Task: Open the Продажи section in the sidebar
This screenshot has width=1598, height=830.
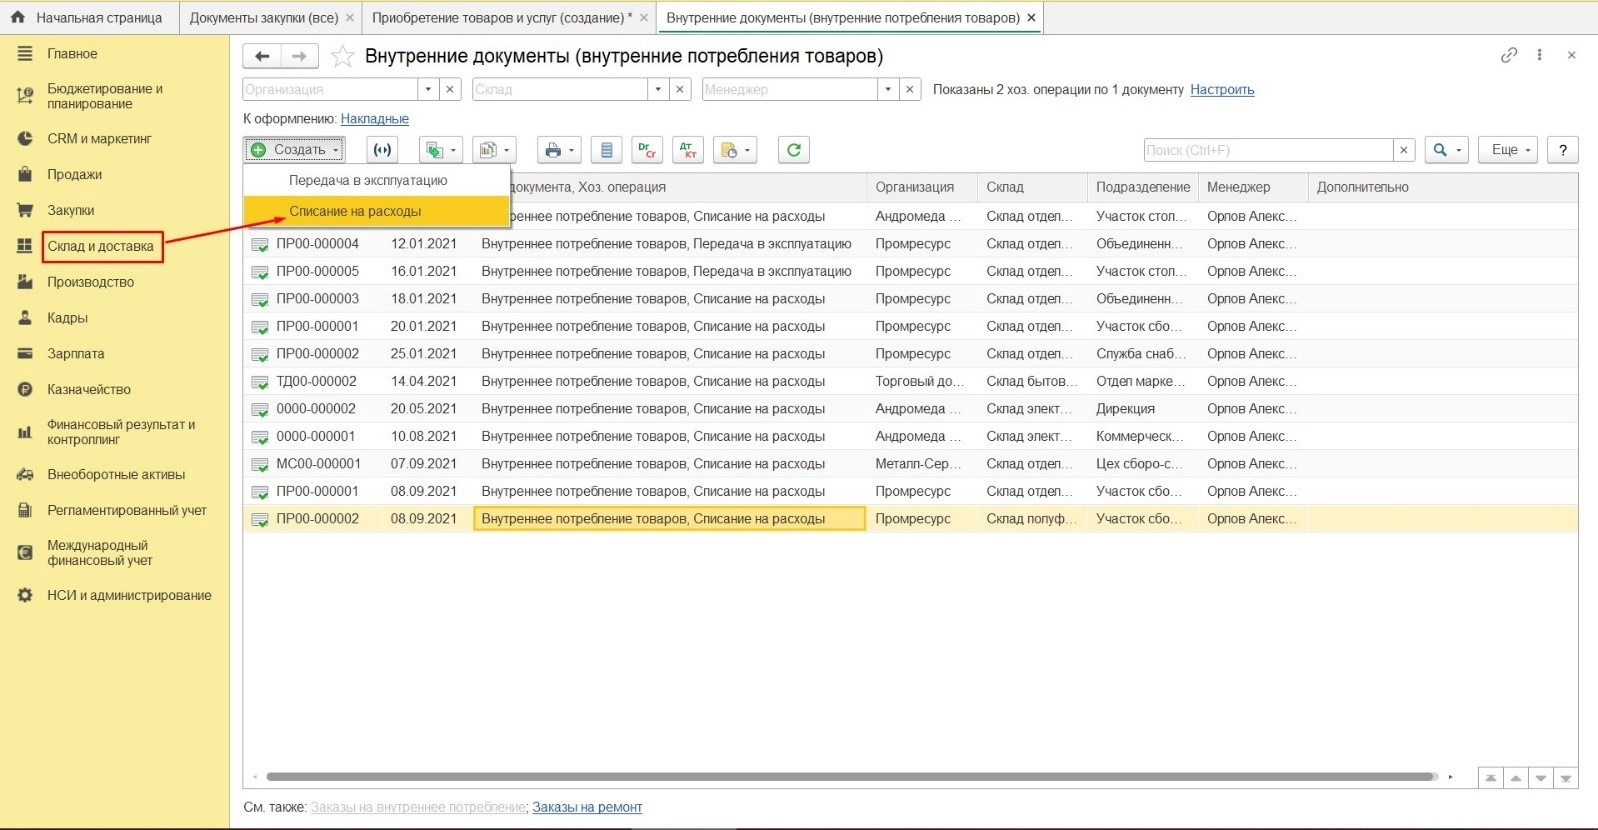Action: click(74, 175)
